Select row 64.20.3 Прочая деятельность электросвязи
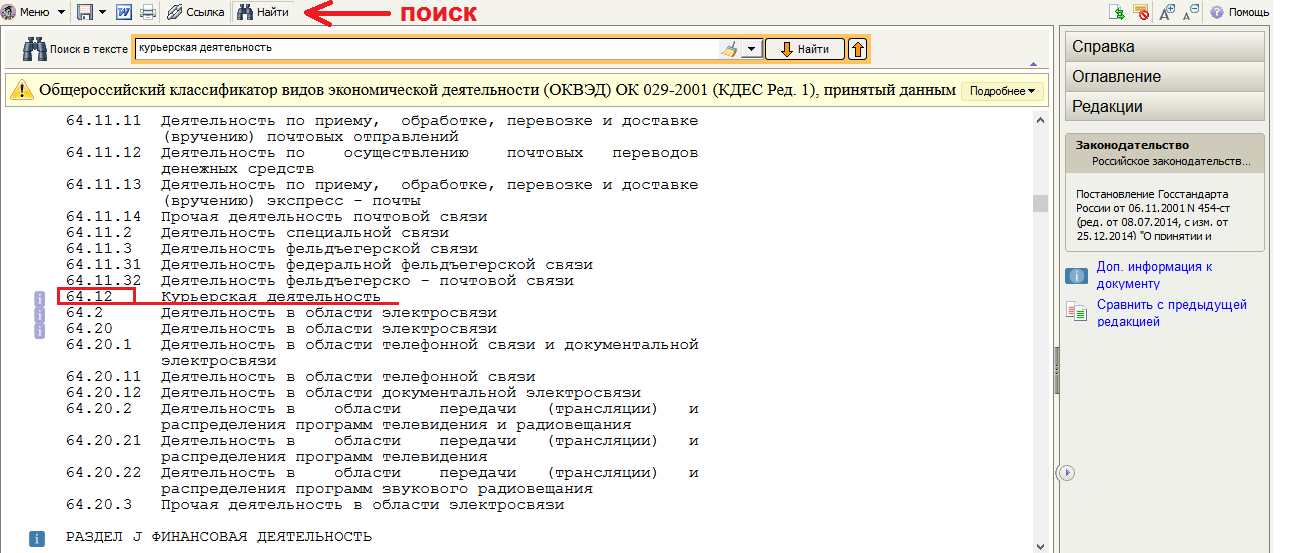This screenshot has width=1295, height=553. click(x=315, y=505)
